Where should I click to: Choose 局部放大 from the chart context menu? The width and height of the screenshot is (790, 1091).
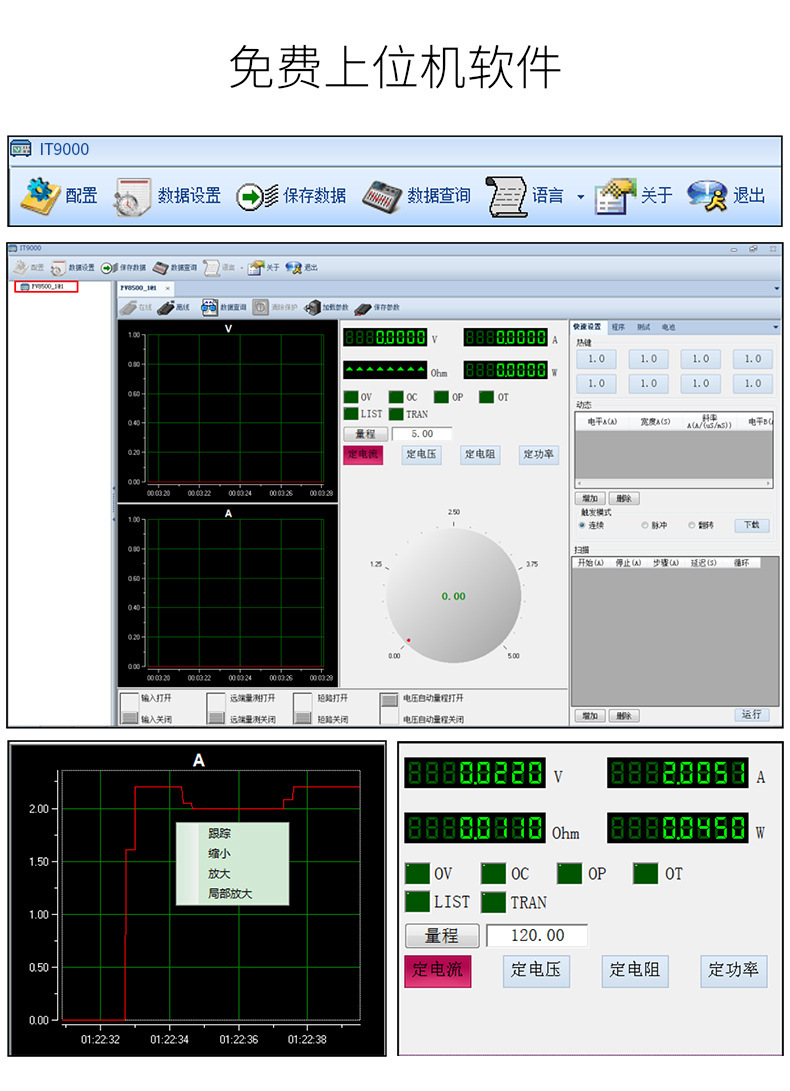(x=230, y=893)
